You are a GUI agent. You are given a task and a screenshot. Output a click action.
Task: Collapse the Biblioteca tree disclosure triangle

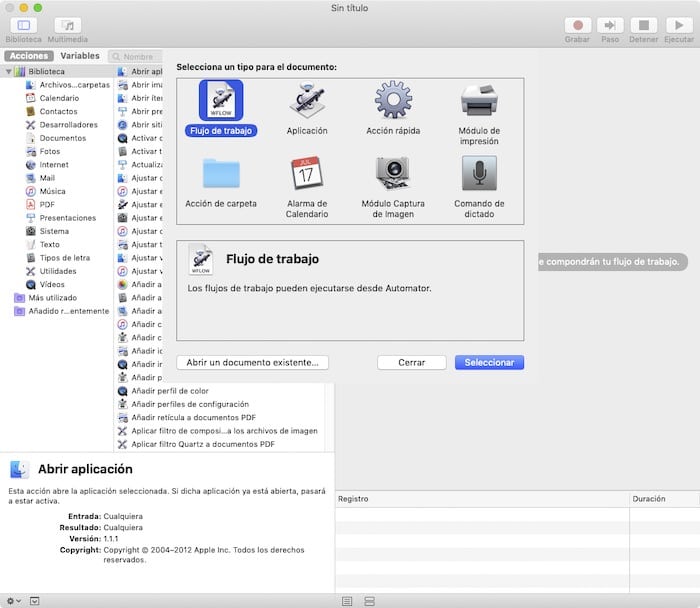click(9, 72)
